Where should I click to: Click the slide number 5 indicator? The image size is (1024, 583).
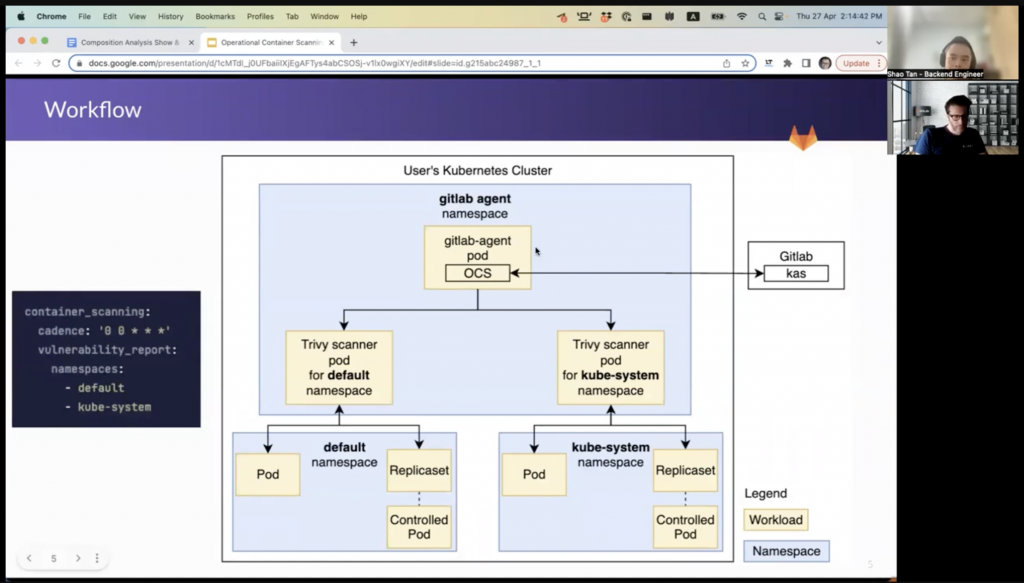tap(54, 559)
